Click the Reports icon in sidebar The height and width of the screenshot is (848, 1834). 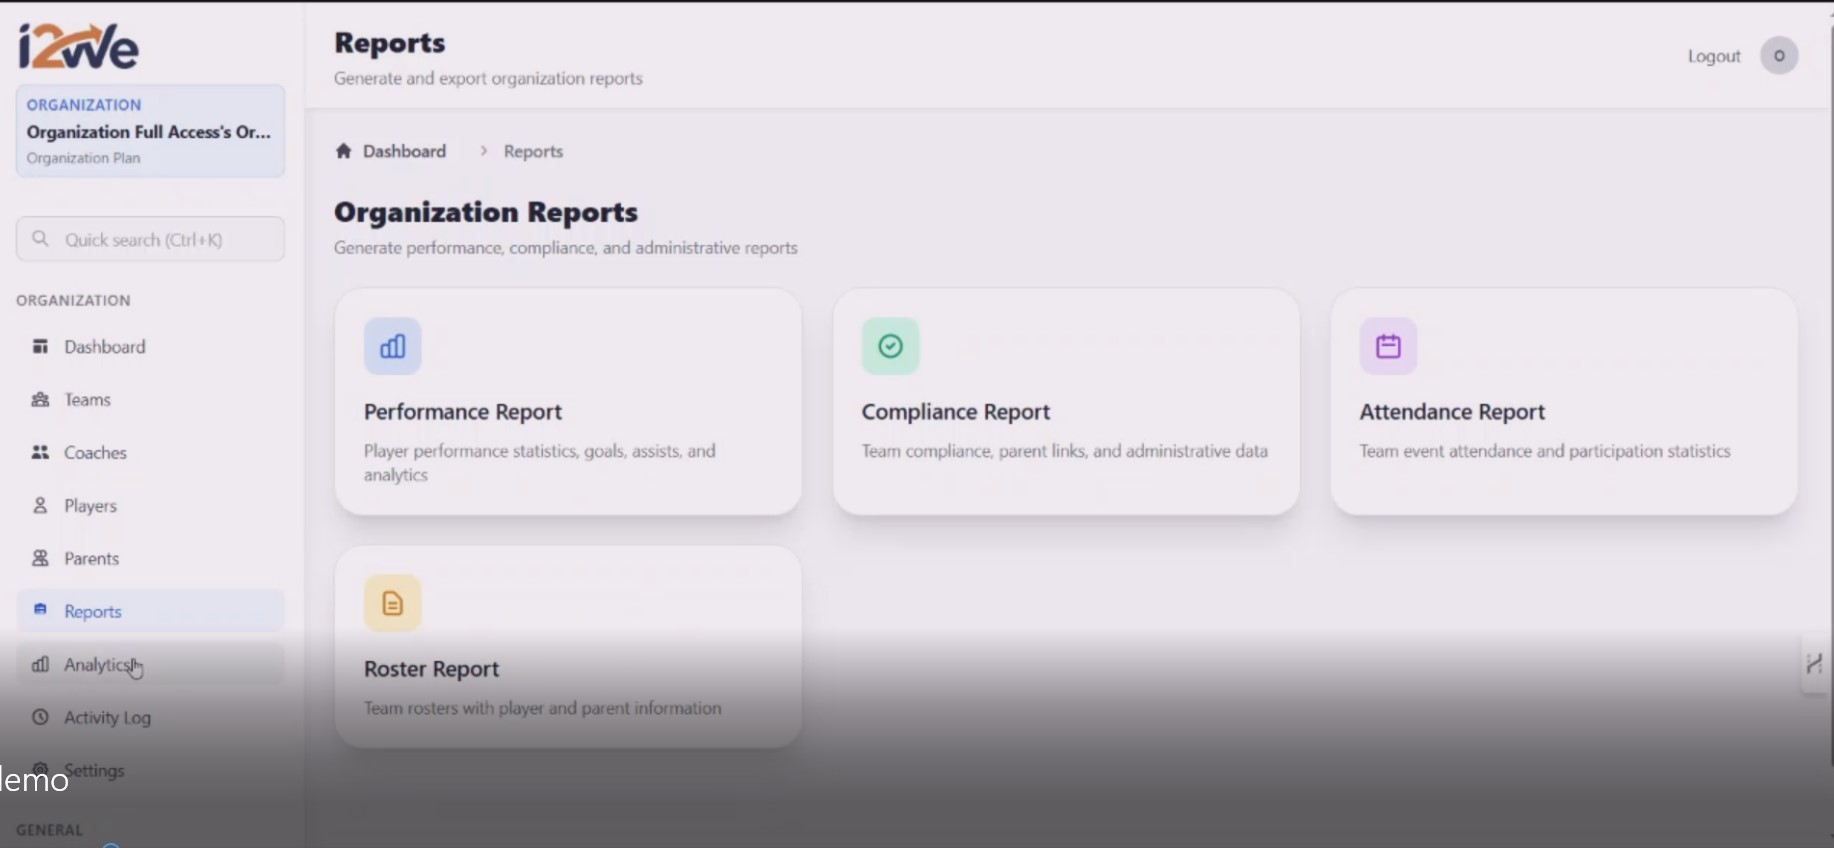coord(40,609)
